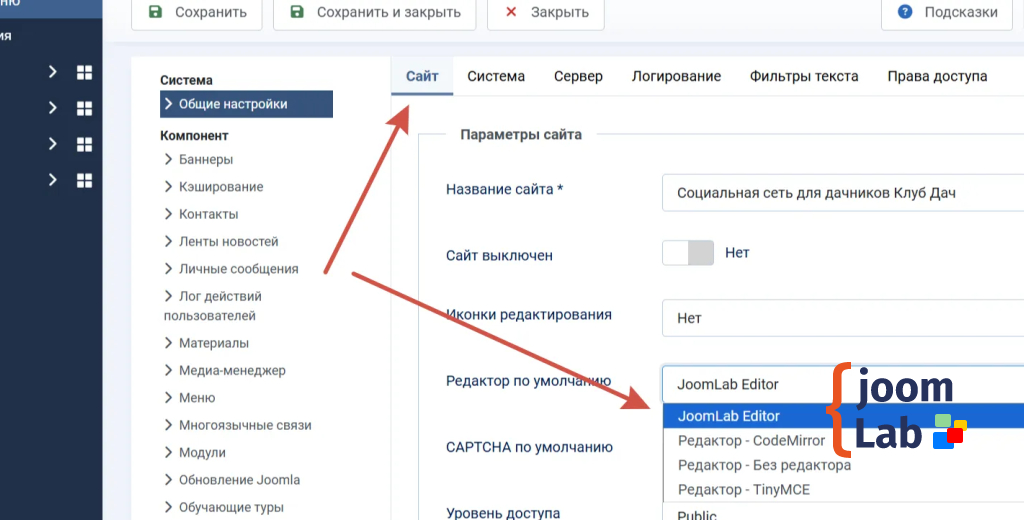Click chevron icon beside Меню

pos(168,398)
